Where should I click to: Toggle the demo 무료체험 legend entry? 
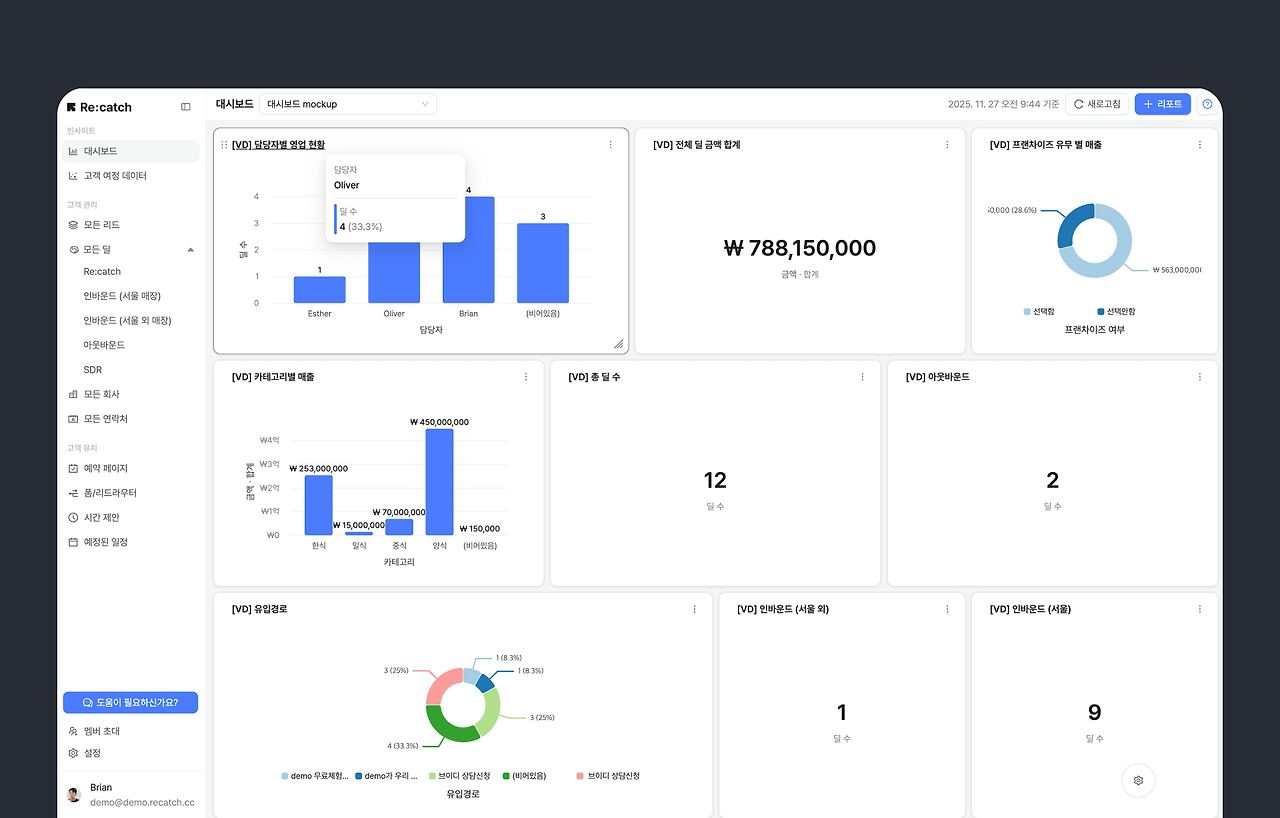(315, 776)
